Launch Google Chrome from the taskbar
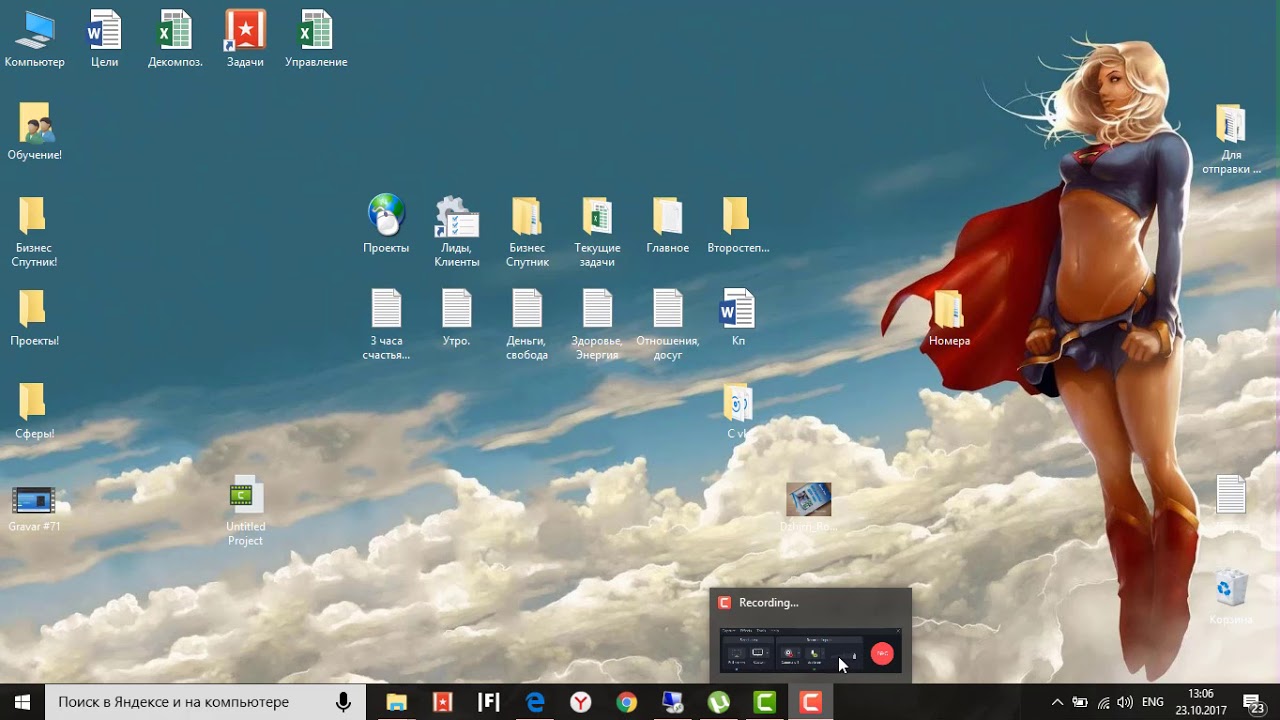Screen dimensions: 1280x720 (x=627, y=702)
